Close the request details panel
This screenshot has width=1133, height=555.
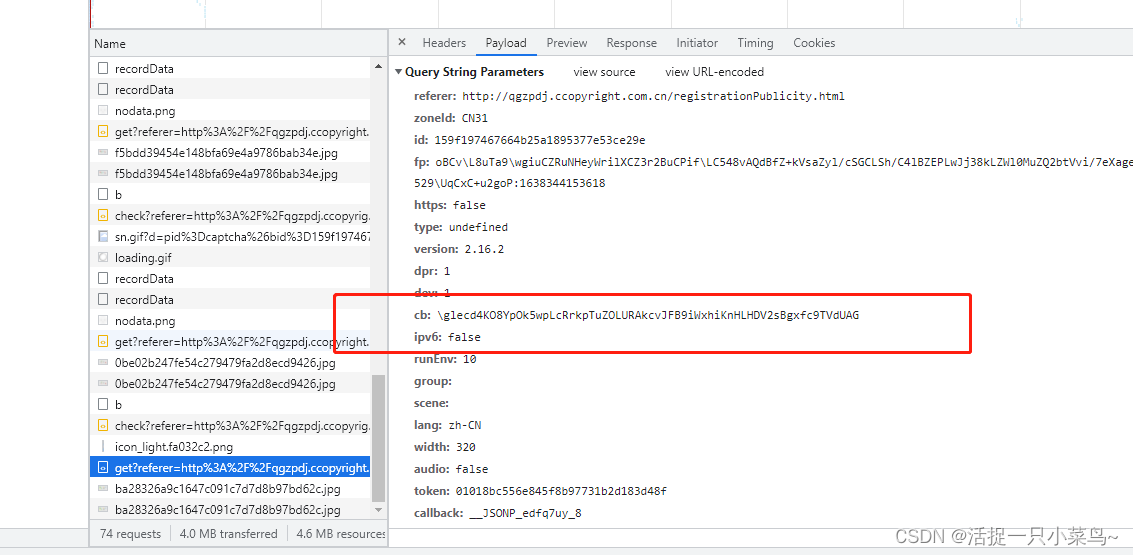pyautogui.click(x=402, y=42)
